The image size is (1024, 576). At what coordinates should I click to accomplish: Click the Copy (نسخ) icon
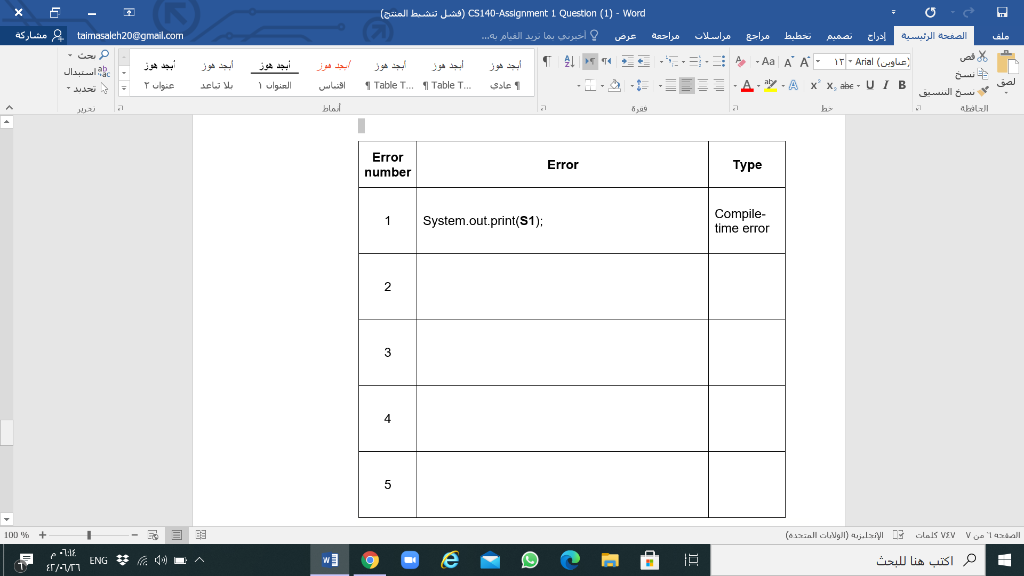point(982,74)
